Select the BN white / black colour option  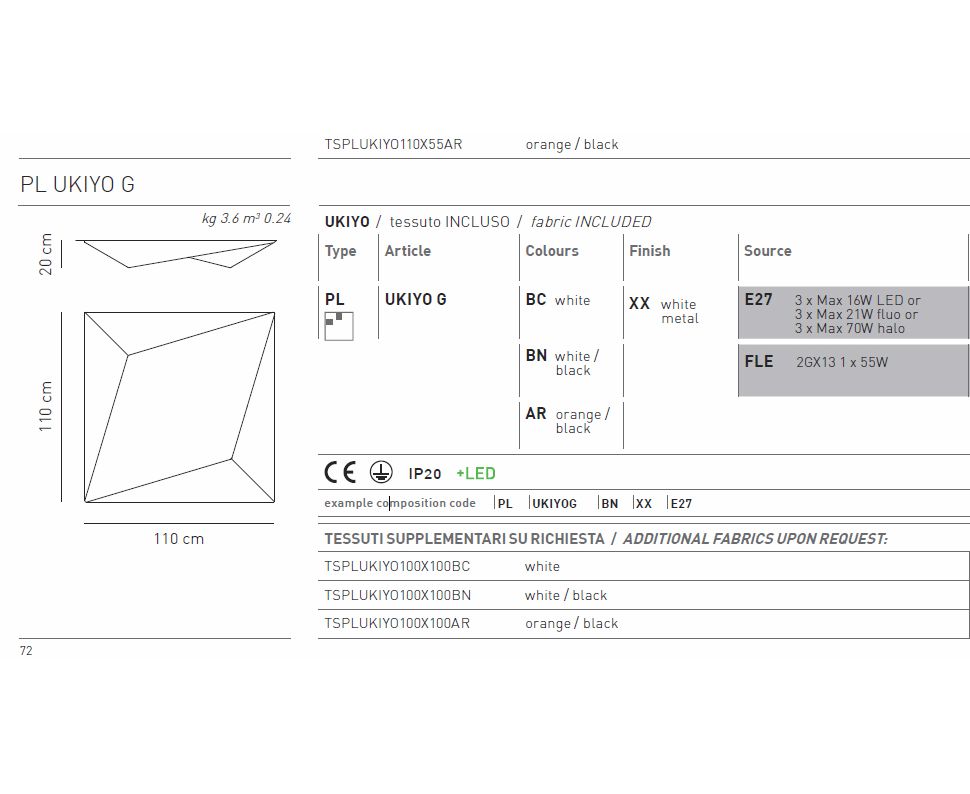563,362
